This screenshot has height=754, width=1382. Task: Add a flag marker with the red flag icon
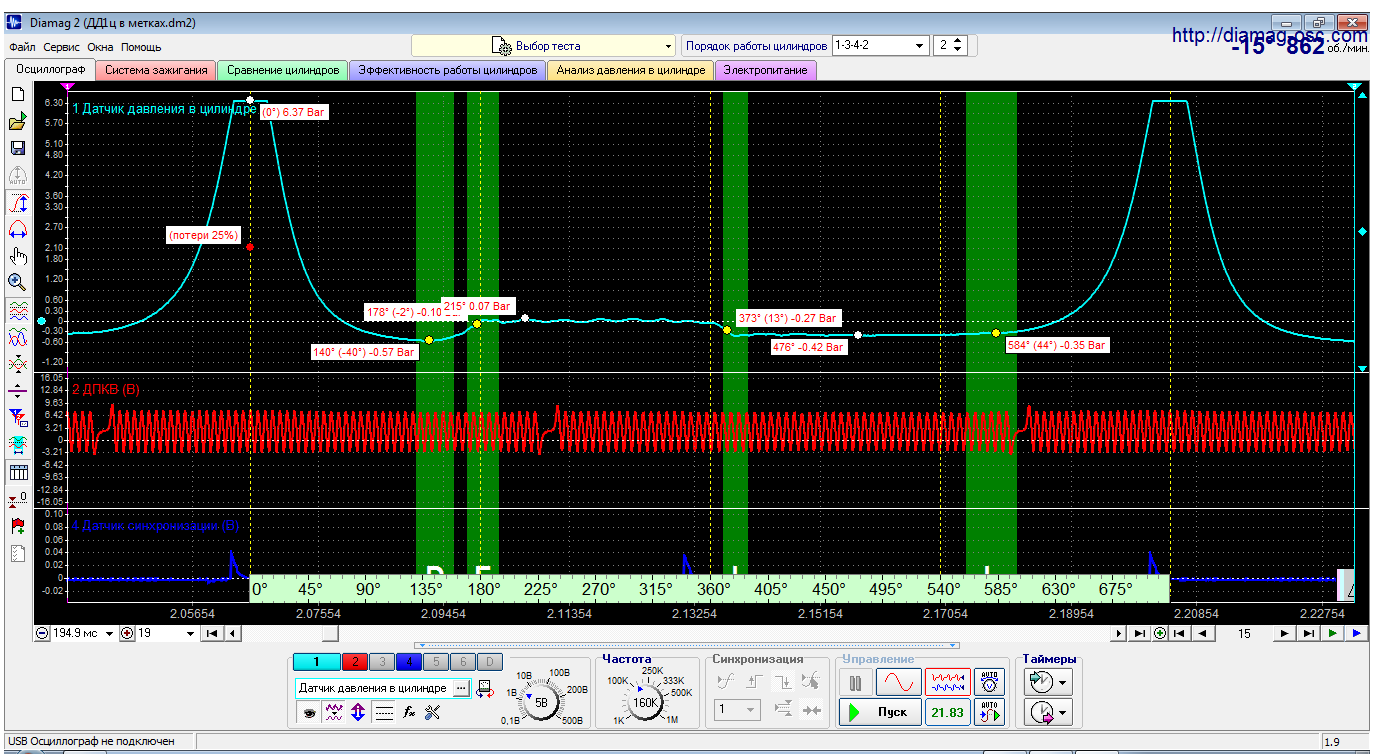pyautogui.click(x=17, y=525)
